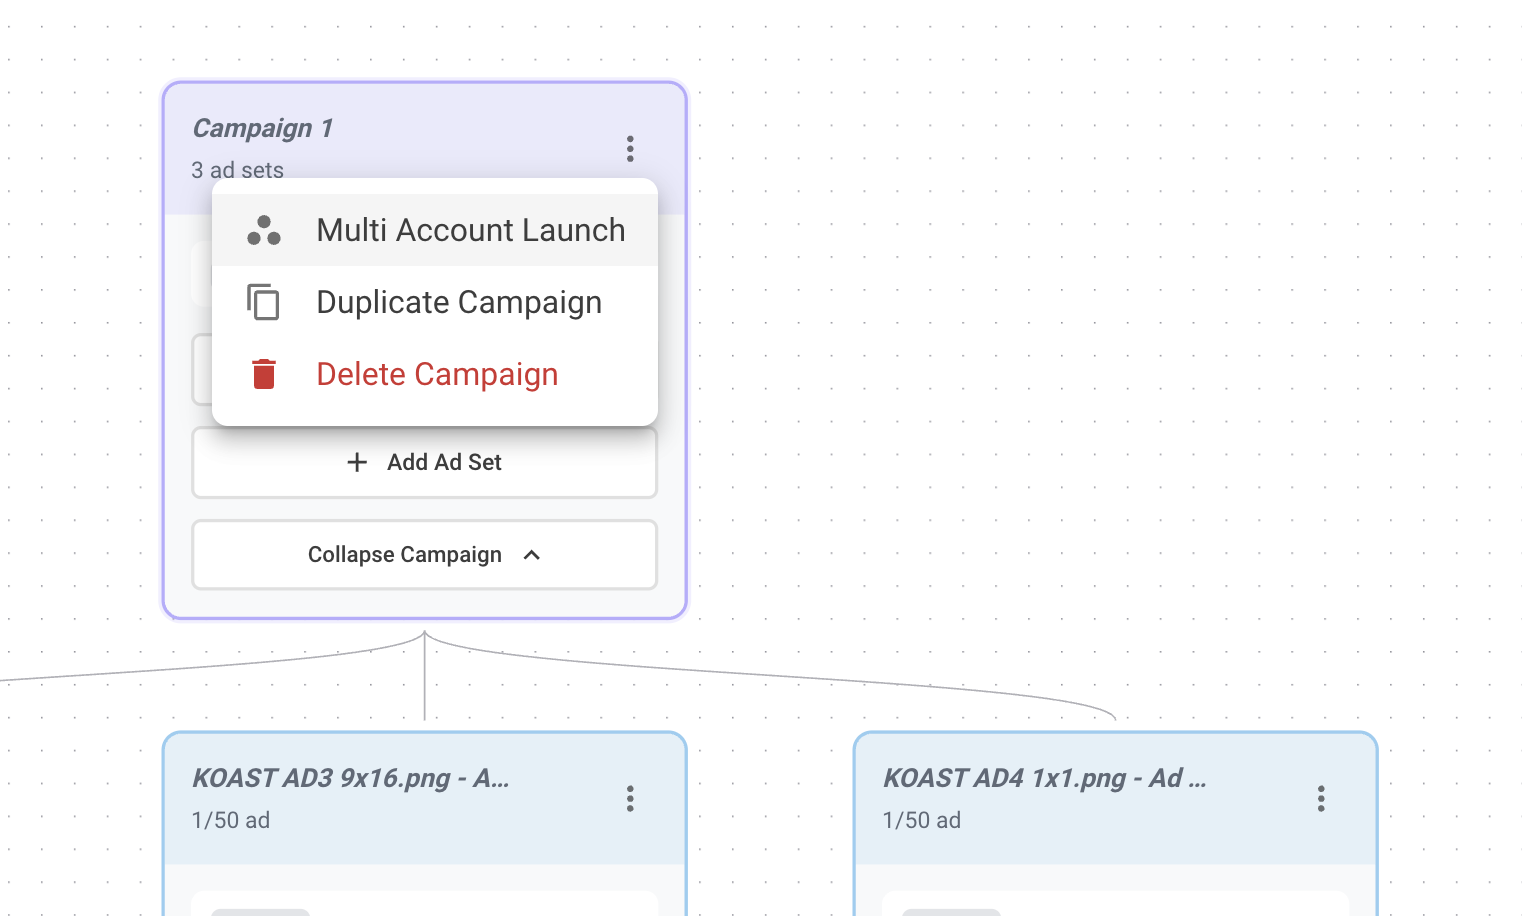Click the Duplicate Campaign copy icon

click(x=263, y=302)
